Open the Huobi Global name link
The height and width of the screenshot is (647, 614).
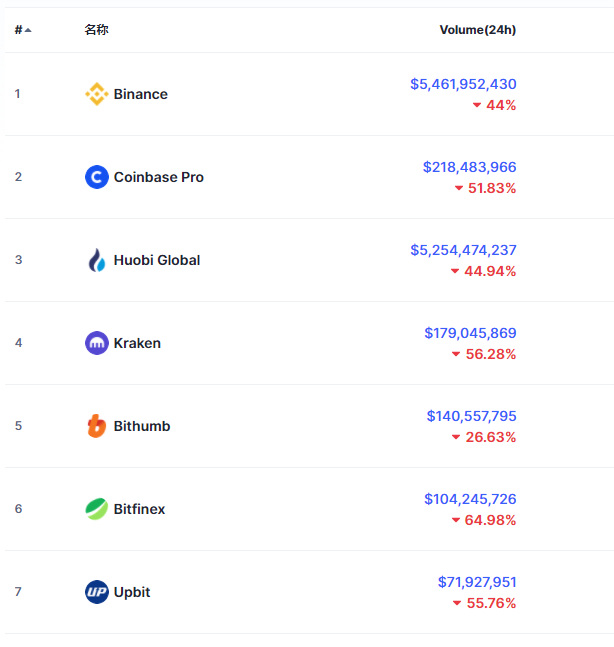(157, 260)
